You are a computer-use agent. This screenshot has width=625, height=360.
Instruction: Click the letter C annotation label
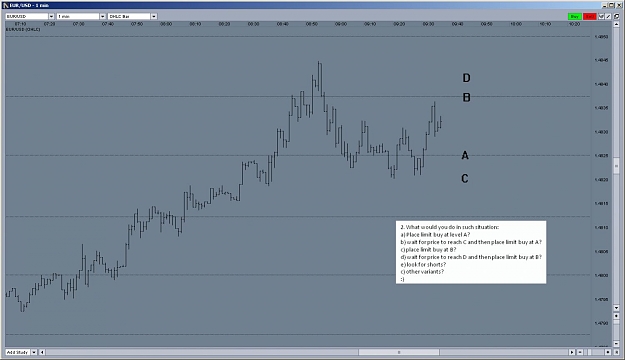coord(465,179)
